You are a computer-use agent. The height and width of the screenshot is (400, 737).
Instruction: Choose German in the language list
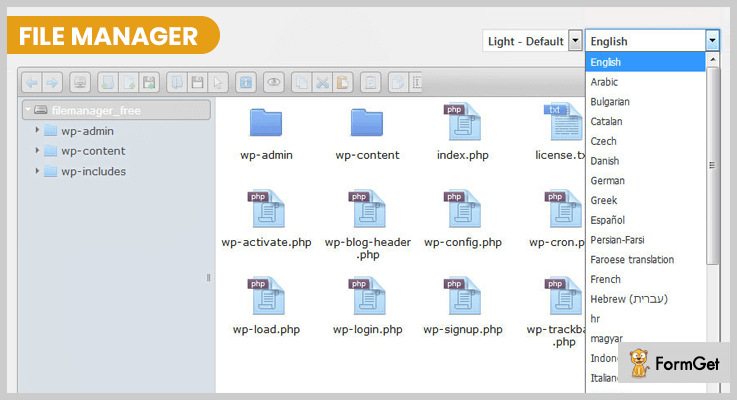[645, 180]
